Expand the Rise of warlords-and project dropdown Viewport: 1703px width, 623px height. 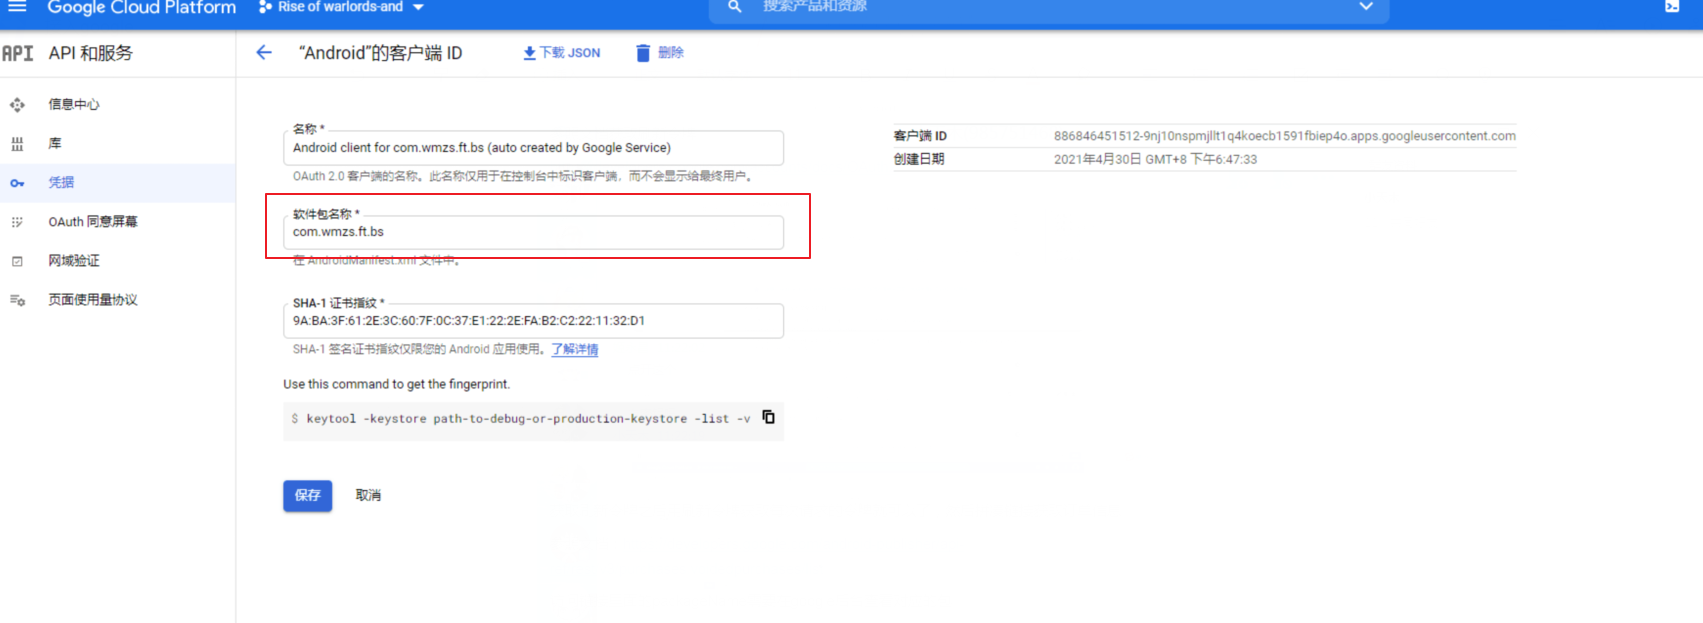click(418, 7)
